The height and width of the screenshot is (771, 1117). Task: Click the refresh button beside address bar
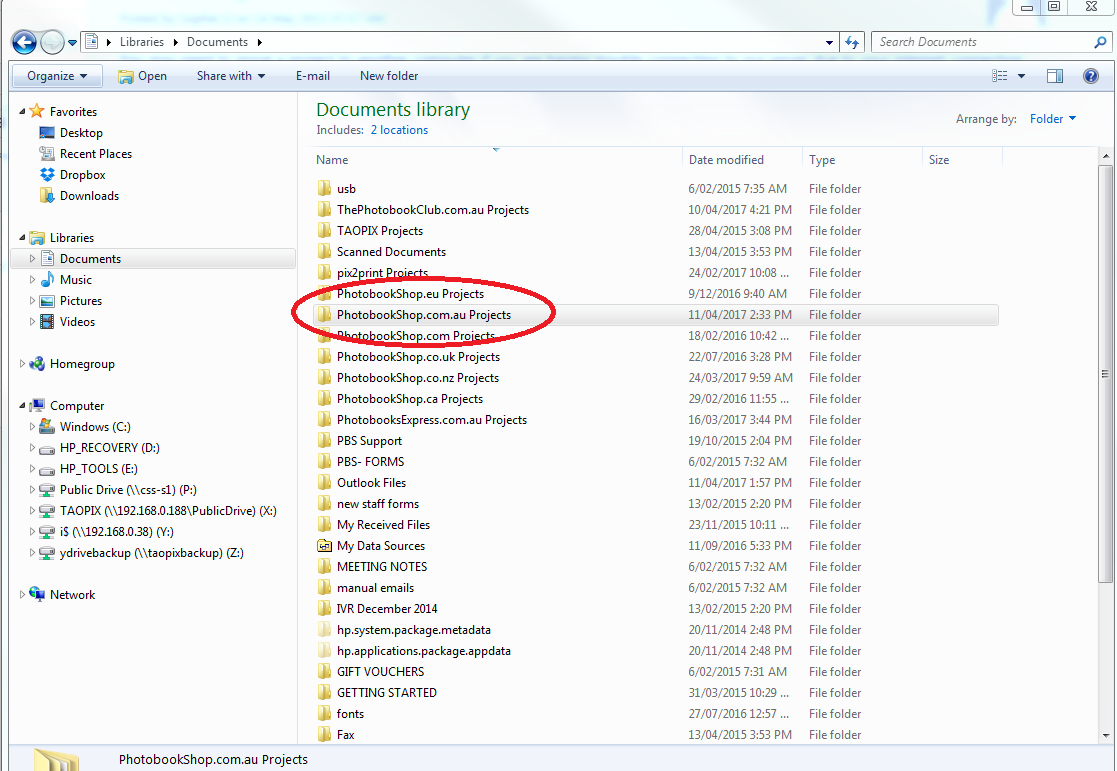(852, 42)
